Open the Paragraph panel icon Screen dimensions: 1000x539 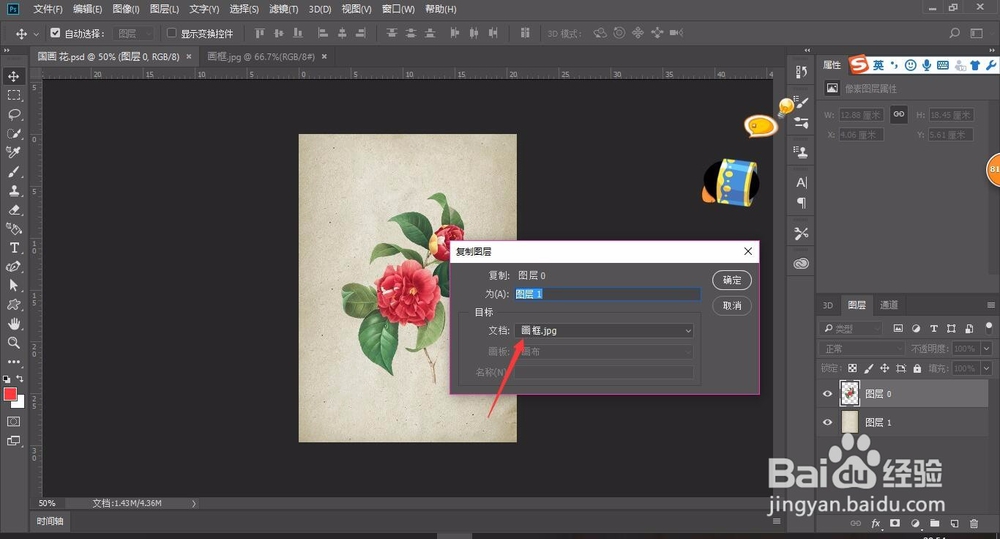[802, 203]
